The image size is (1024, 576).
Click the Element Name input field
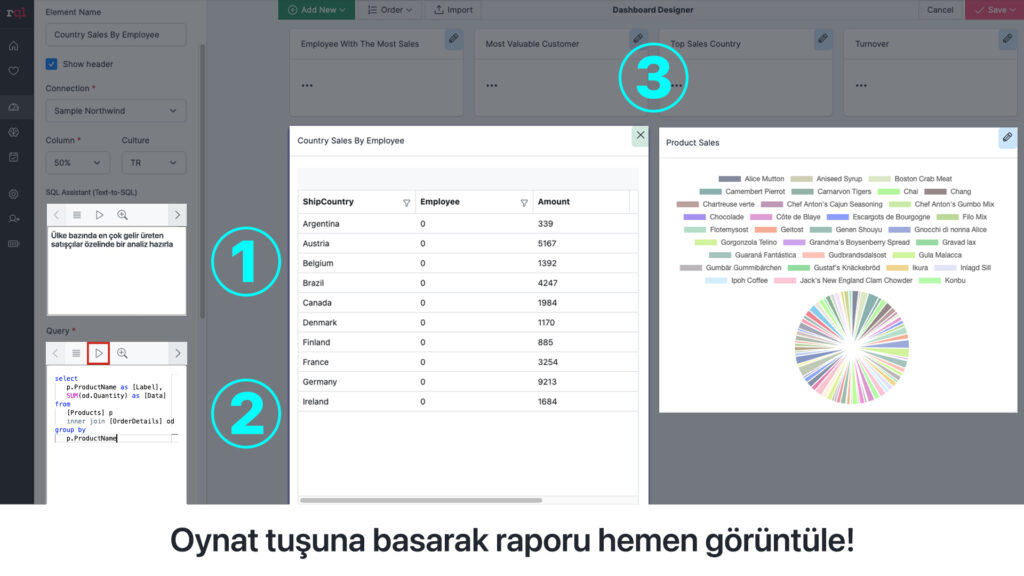[x=116, y=35]
